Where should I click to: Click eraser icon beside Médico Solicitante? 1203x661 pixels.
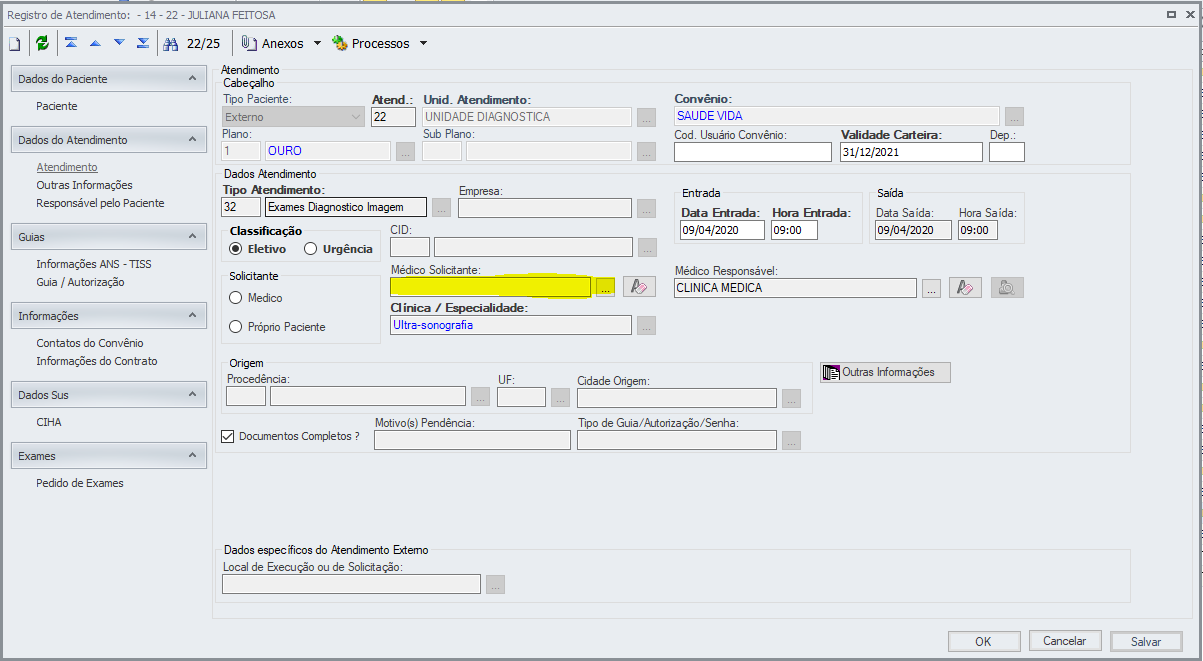pyautogui.click(x=638, y=287)
